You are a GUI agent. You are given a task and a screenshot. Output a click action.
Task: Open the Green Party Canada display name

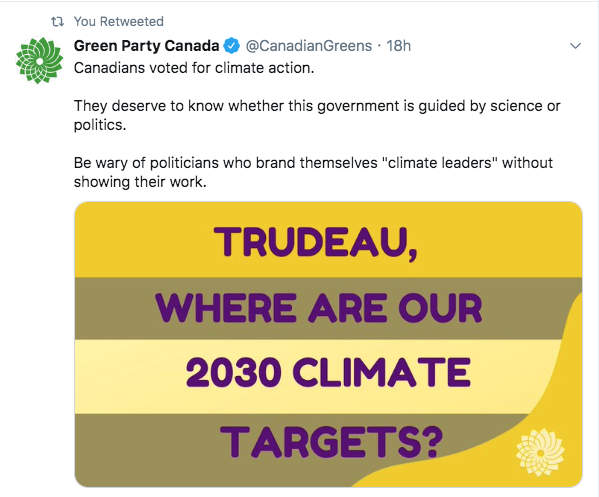[146, 46]
